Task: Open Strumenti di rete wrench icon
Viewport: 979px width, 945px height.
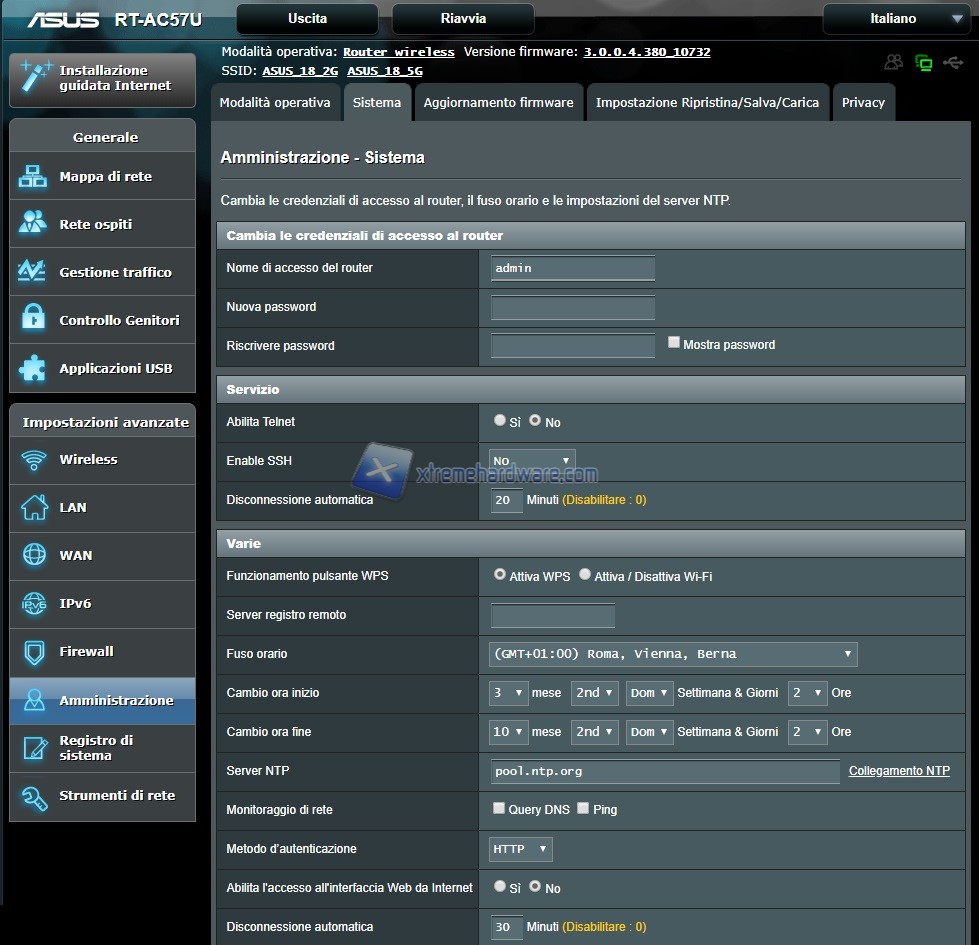Action: [34, 796]
